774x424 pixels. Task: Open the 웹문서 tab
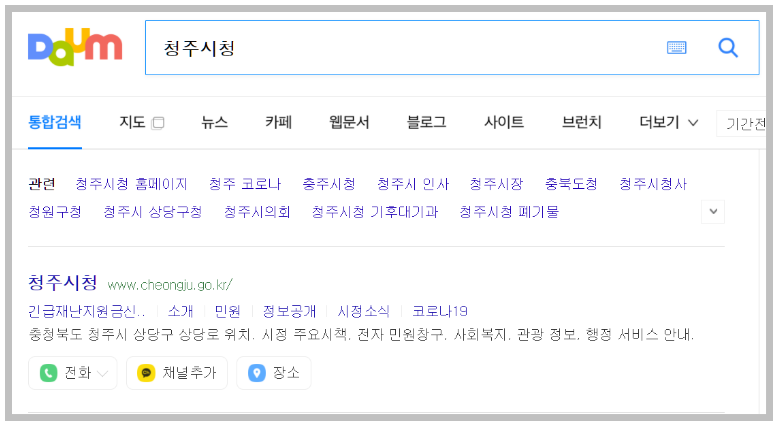coord(349,122)
